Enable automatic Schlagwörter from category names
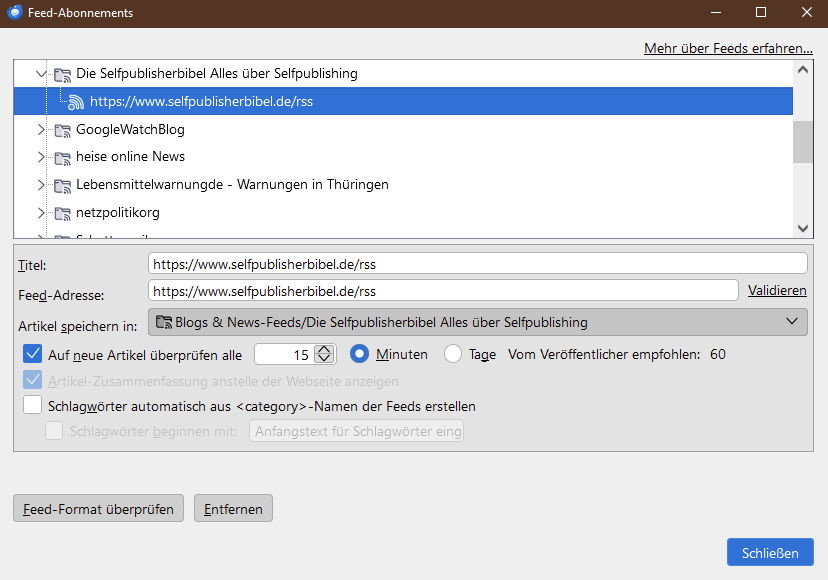Screen dimensions: 828x580 pyautogui.click(x=32, y=406)
